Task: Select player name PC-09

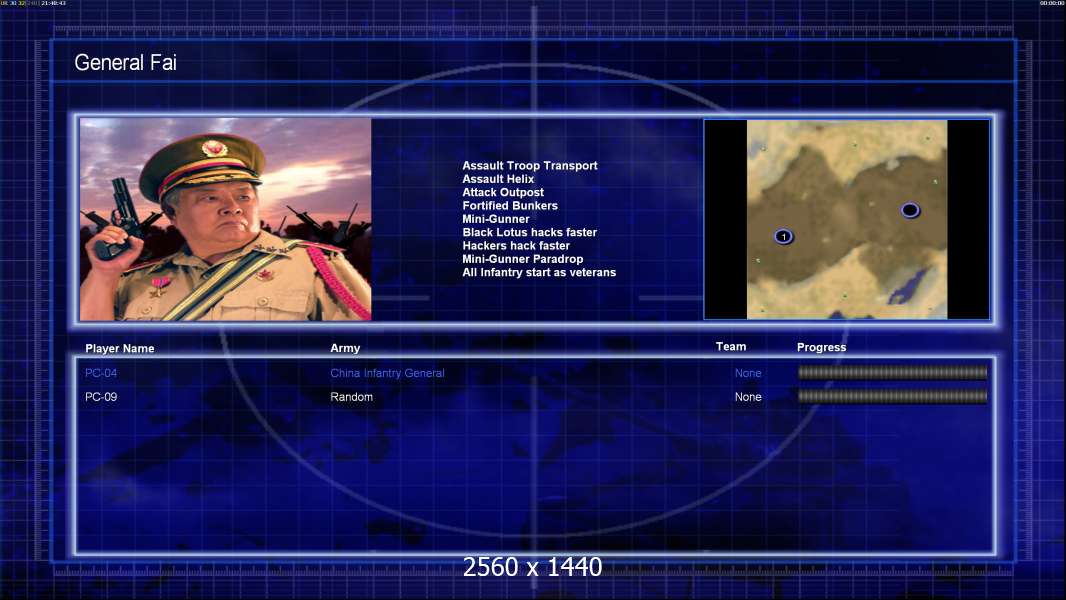Action: 101,397
